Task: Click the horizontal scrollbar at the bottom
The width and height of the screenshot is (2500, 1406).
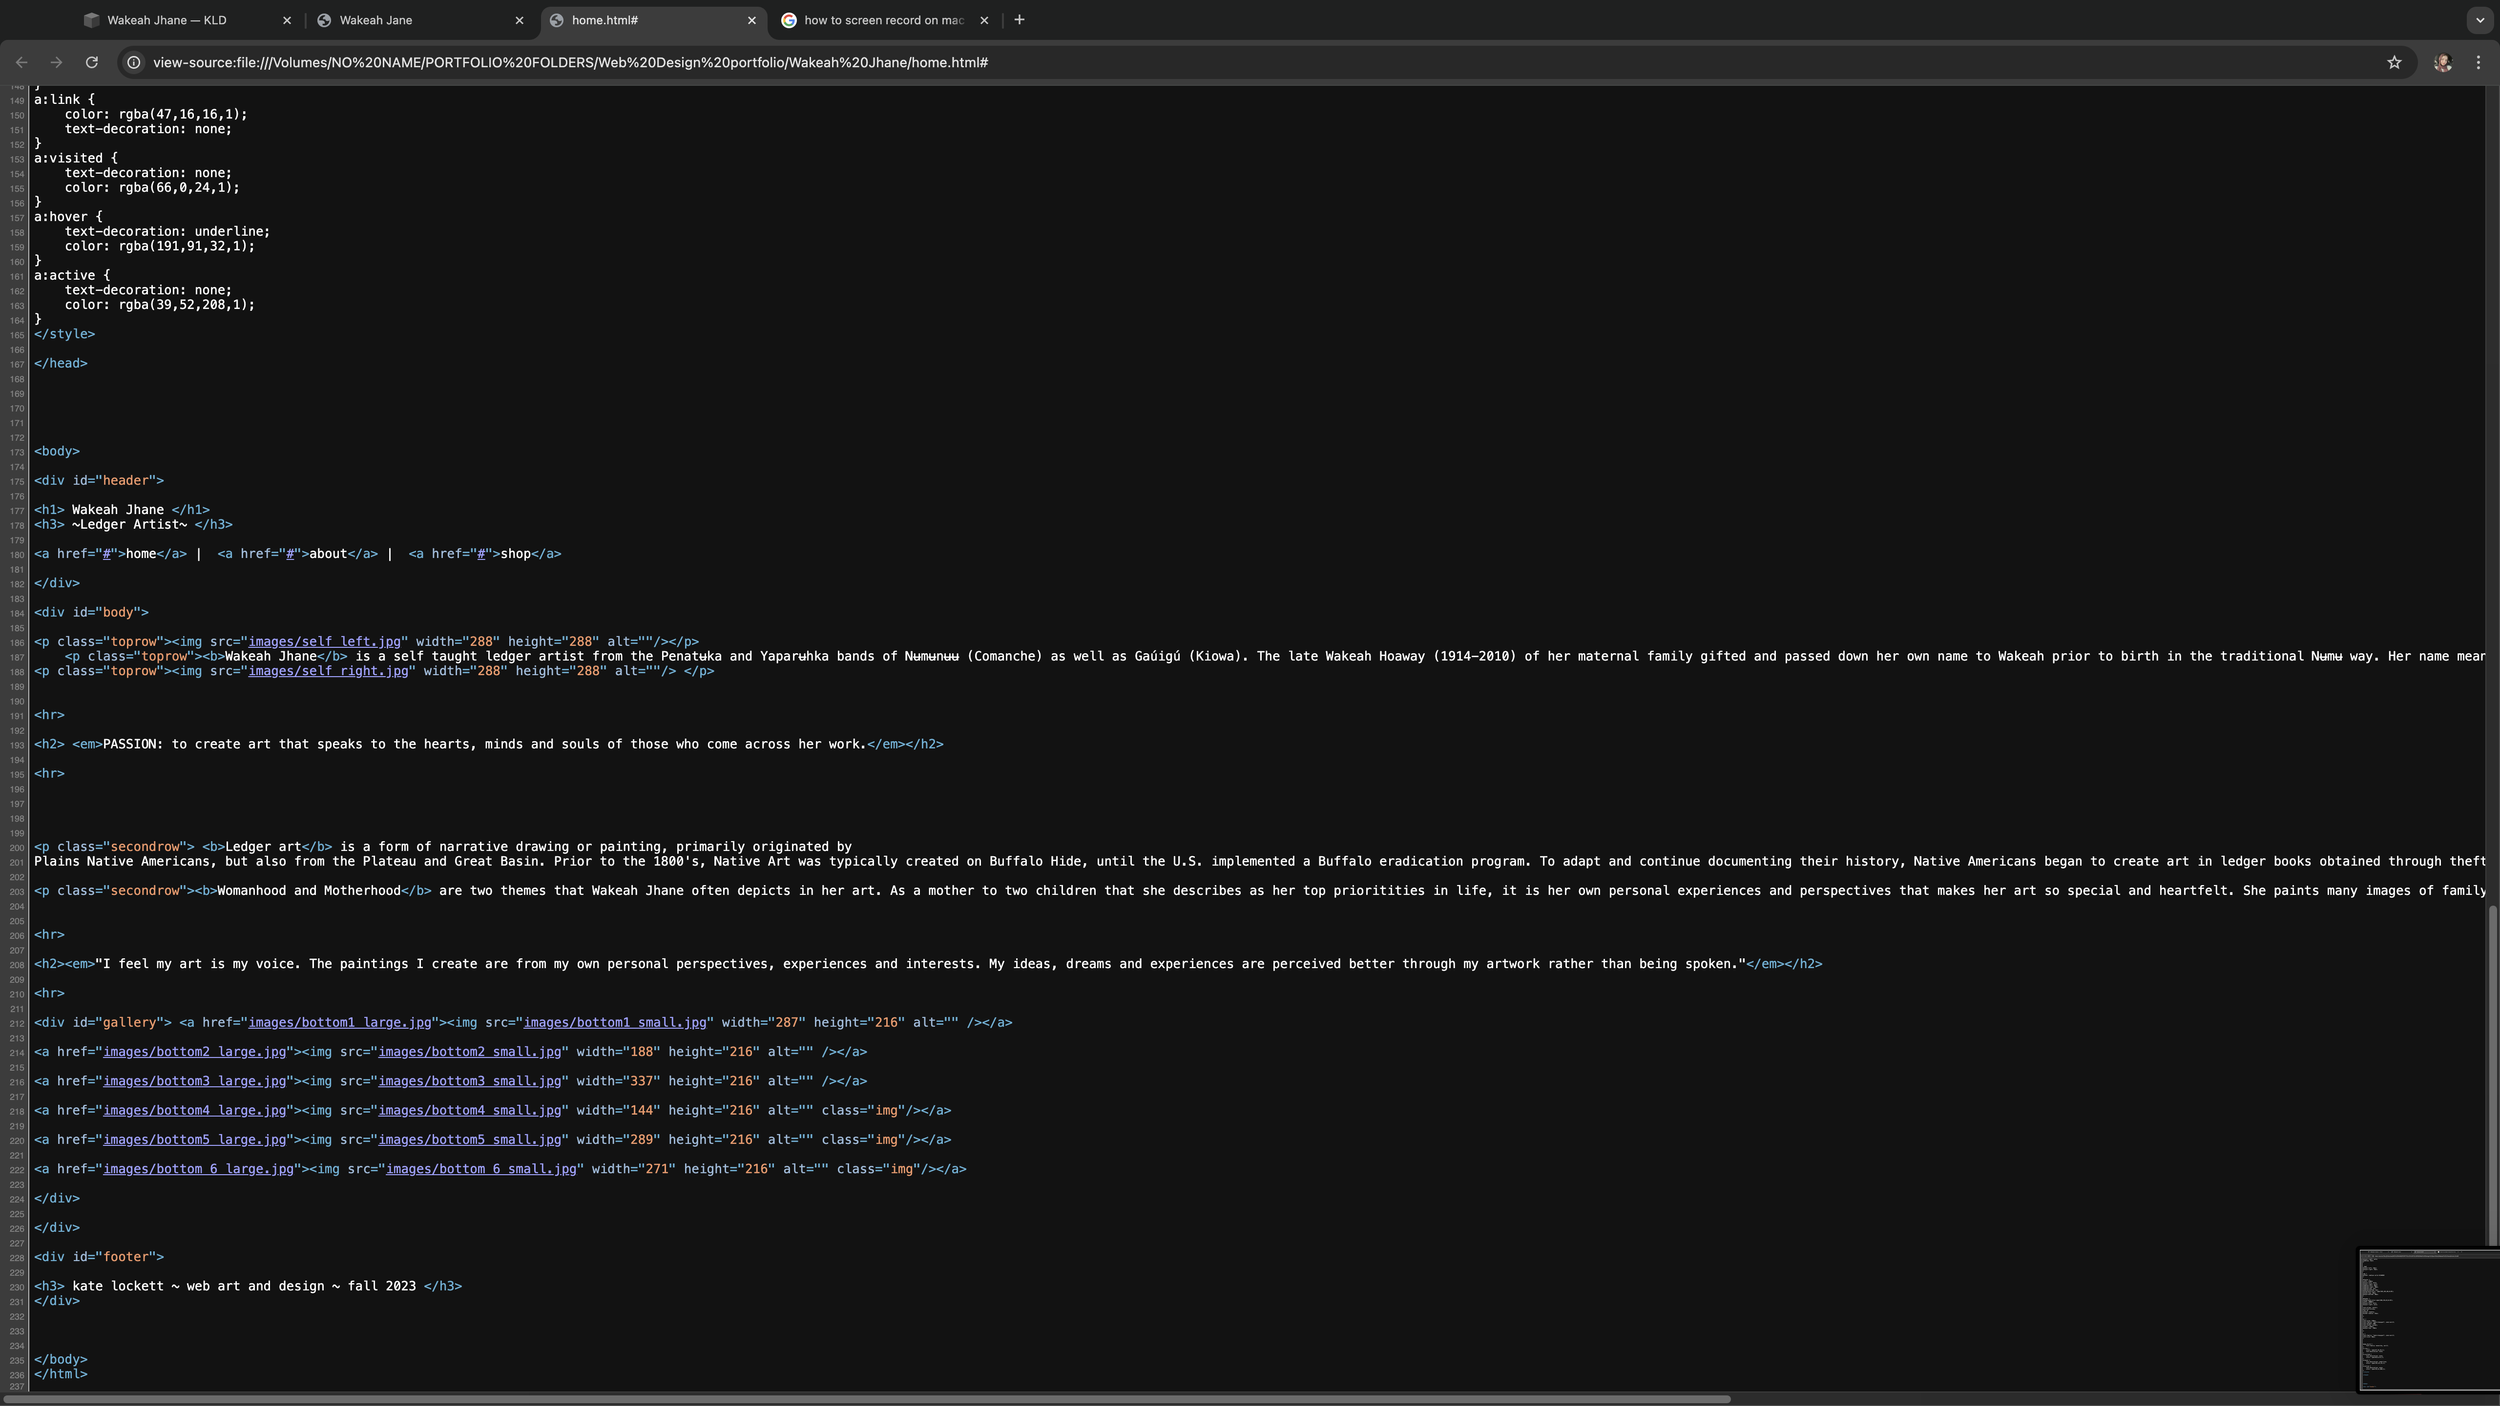Action: tap(880, 1399)
